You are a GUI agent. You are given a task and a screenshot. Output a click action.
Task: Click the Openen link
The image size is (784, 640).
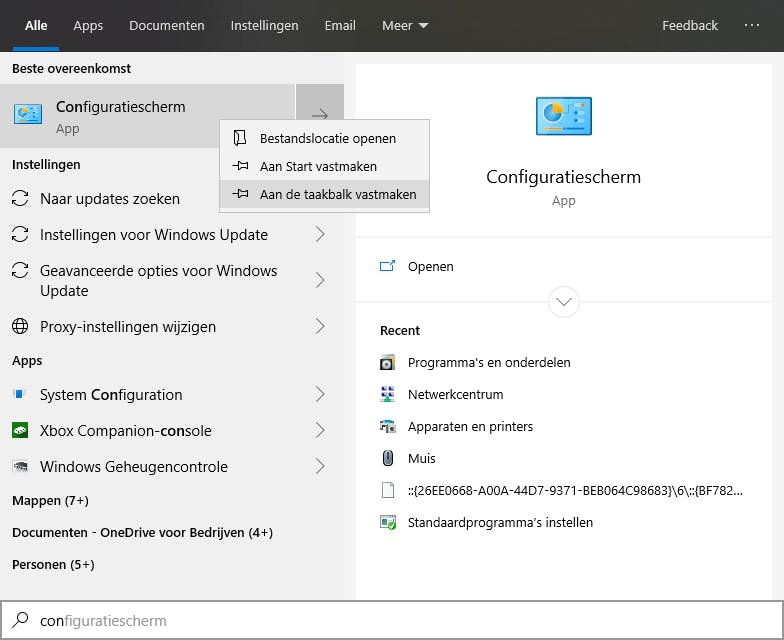(x=430, y=266)
